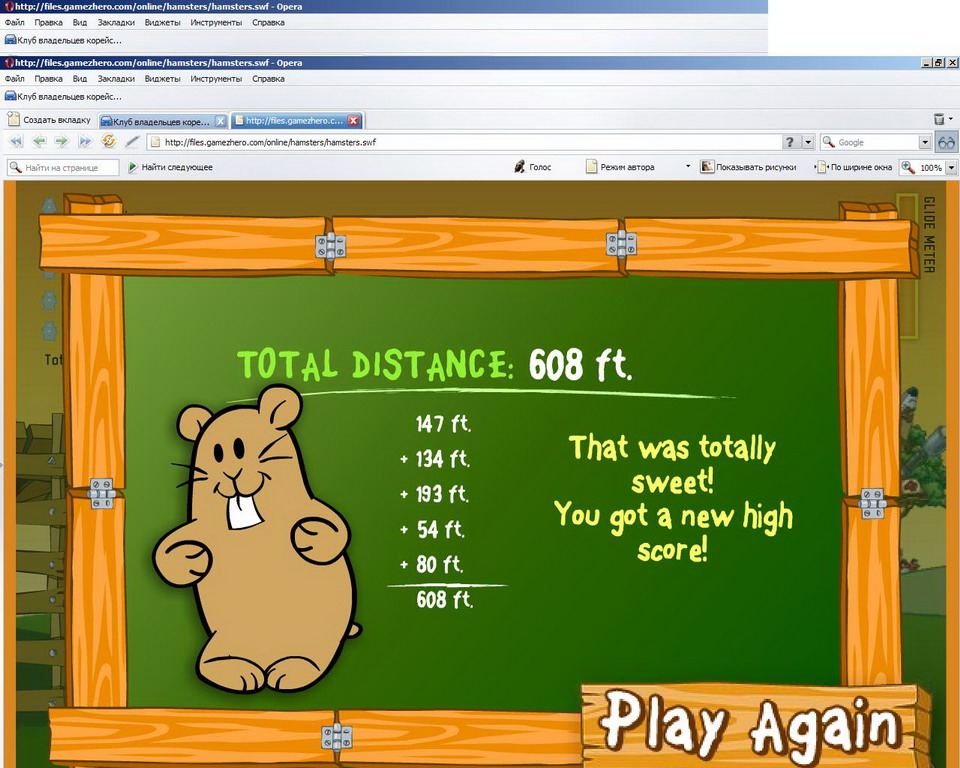Viewport: 960px width, 768px height.
Task: Open the closed tabs trash icon
Action: click(x=940, y=120)
